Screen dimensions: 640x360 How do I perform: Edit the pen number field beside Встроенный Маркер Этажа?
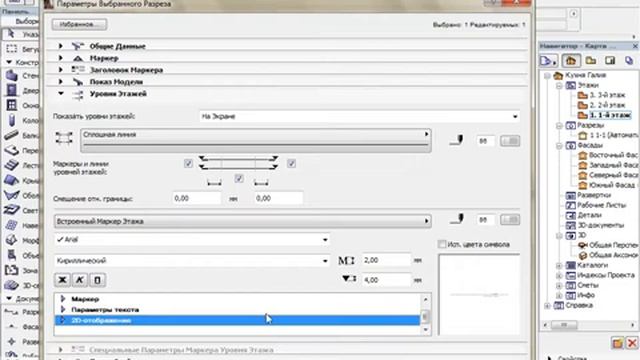[x=484, y=220]
